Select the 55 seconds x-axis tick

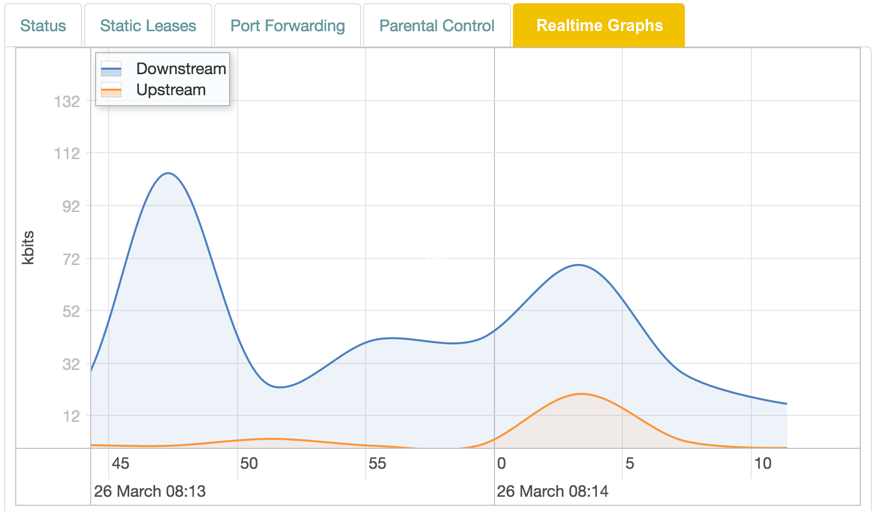point(377,464)
